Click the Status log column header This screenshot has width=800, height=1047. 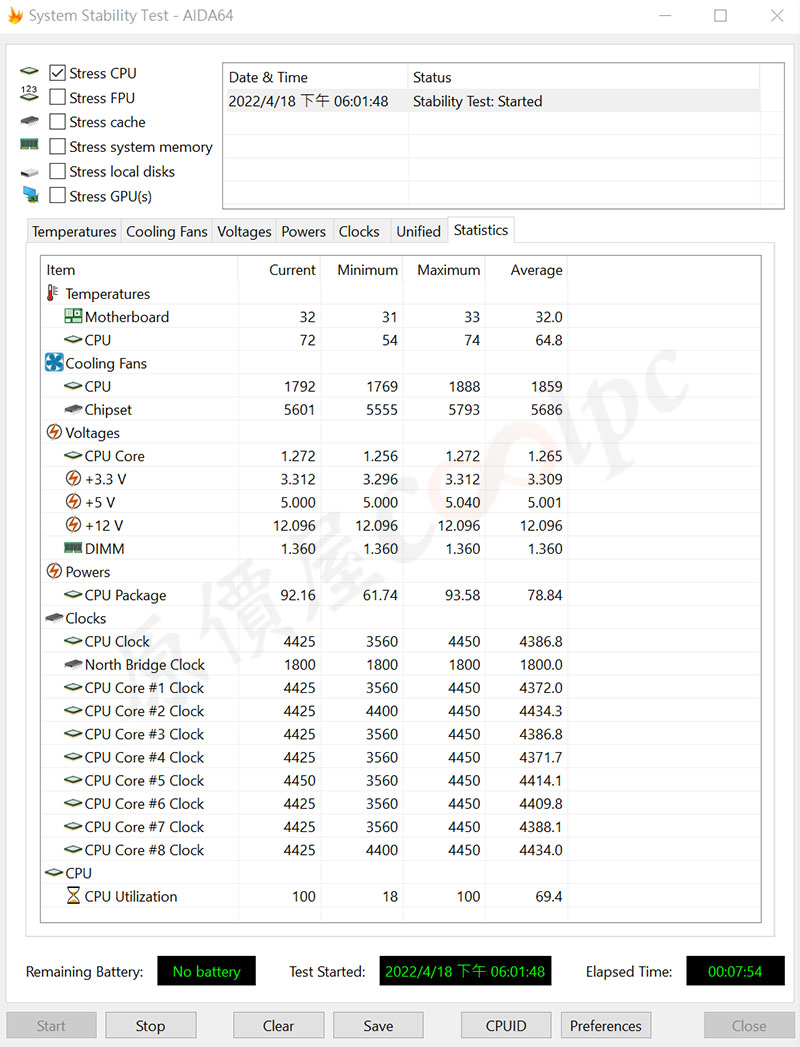pyautogui.click(x=584, y=77)
